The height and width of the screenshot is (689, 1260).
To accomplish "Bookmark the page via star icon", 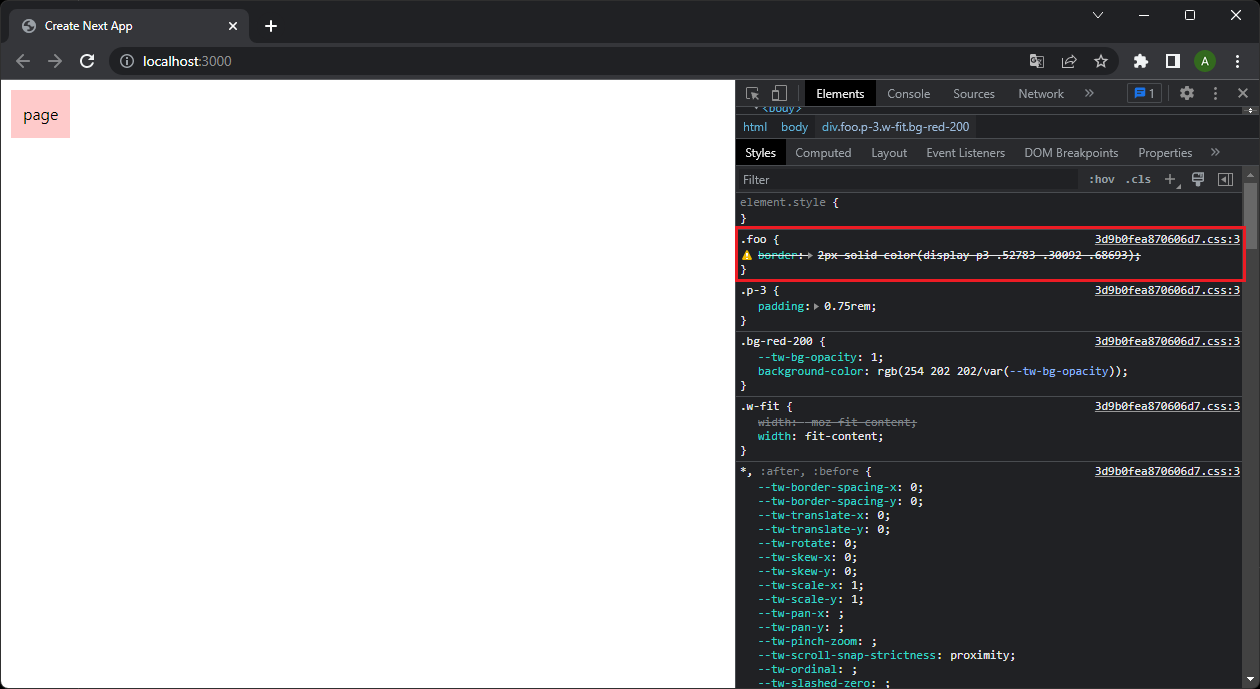I will coord(1101,61).
